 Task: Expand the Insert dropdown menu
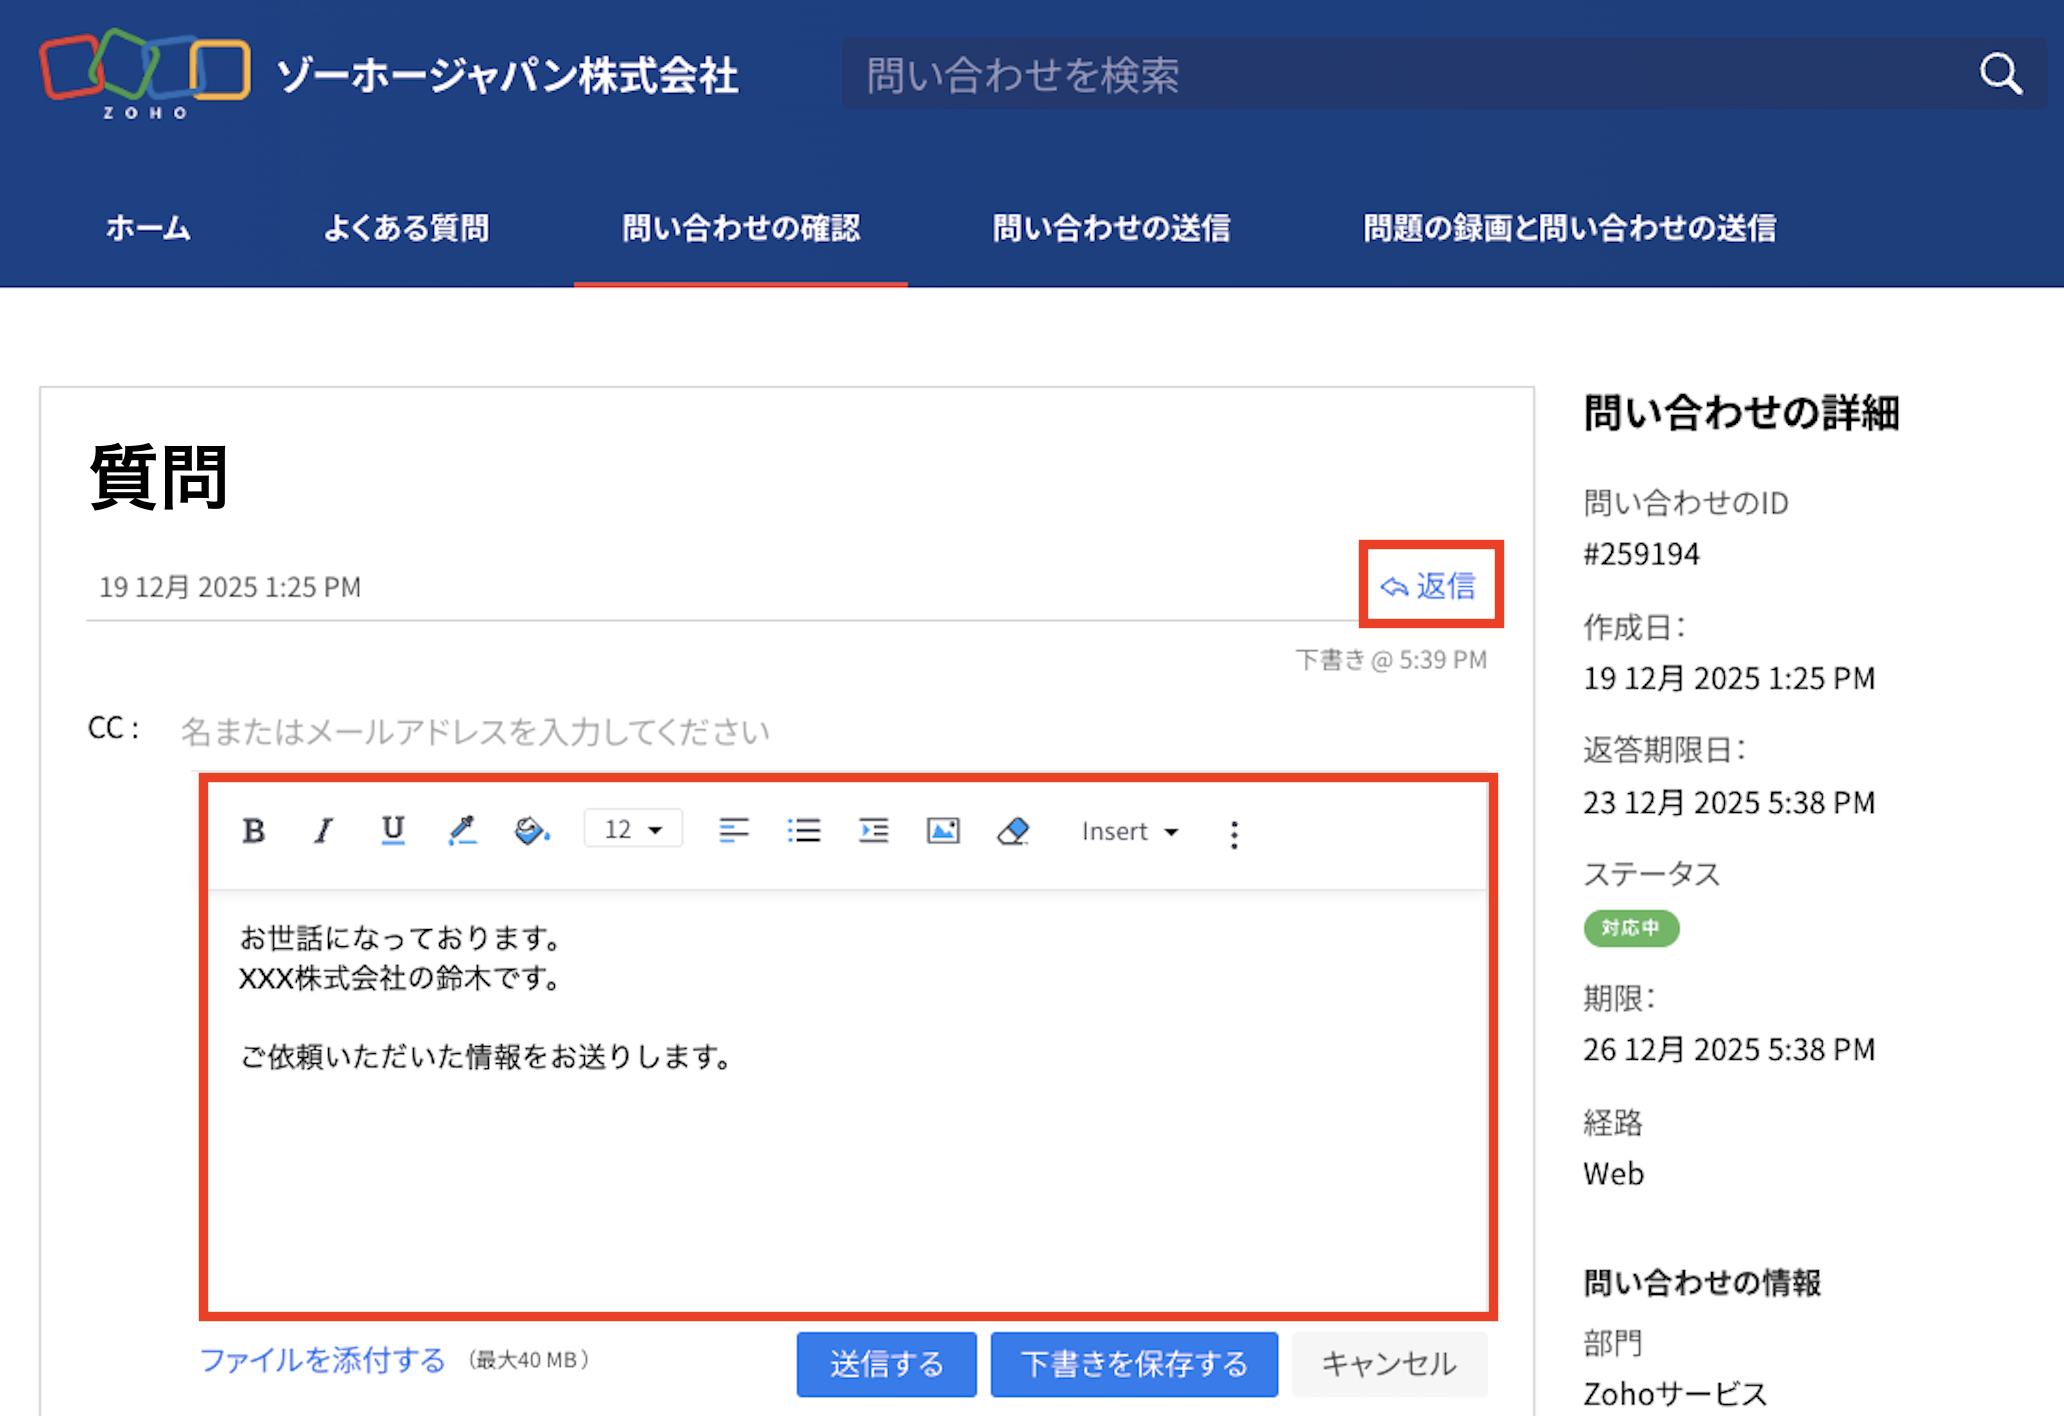[x=1130, y=831]
